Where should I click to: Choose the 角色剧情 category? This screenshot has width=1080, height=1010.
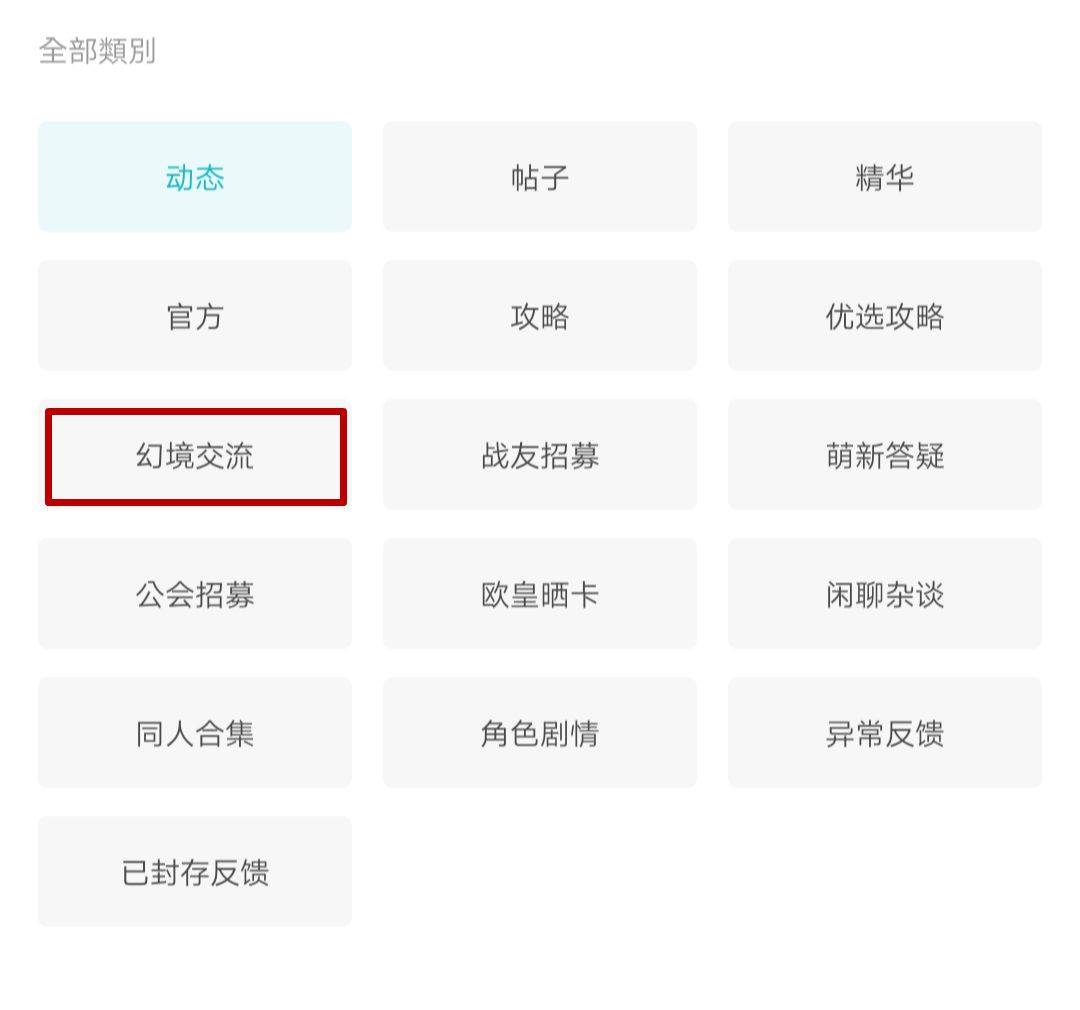coord(540,733)
